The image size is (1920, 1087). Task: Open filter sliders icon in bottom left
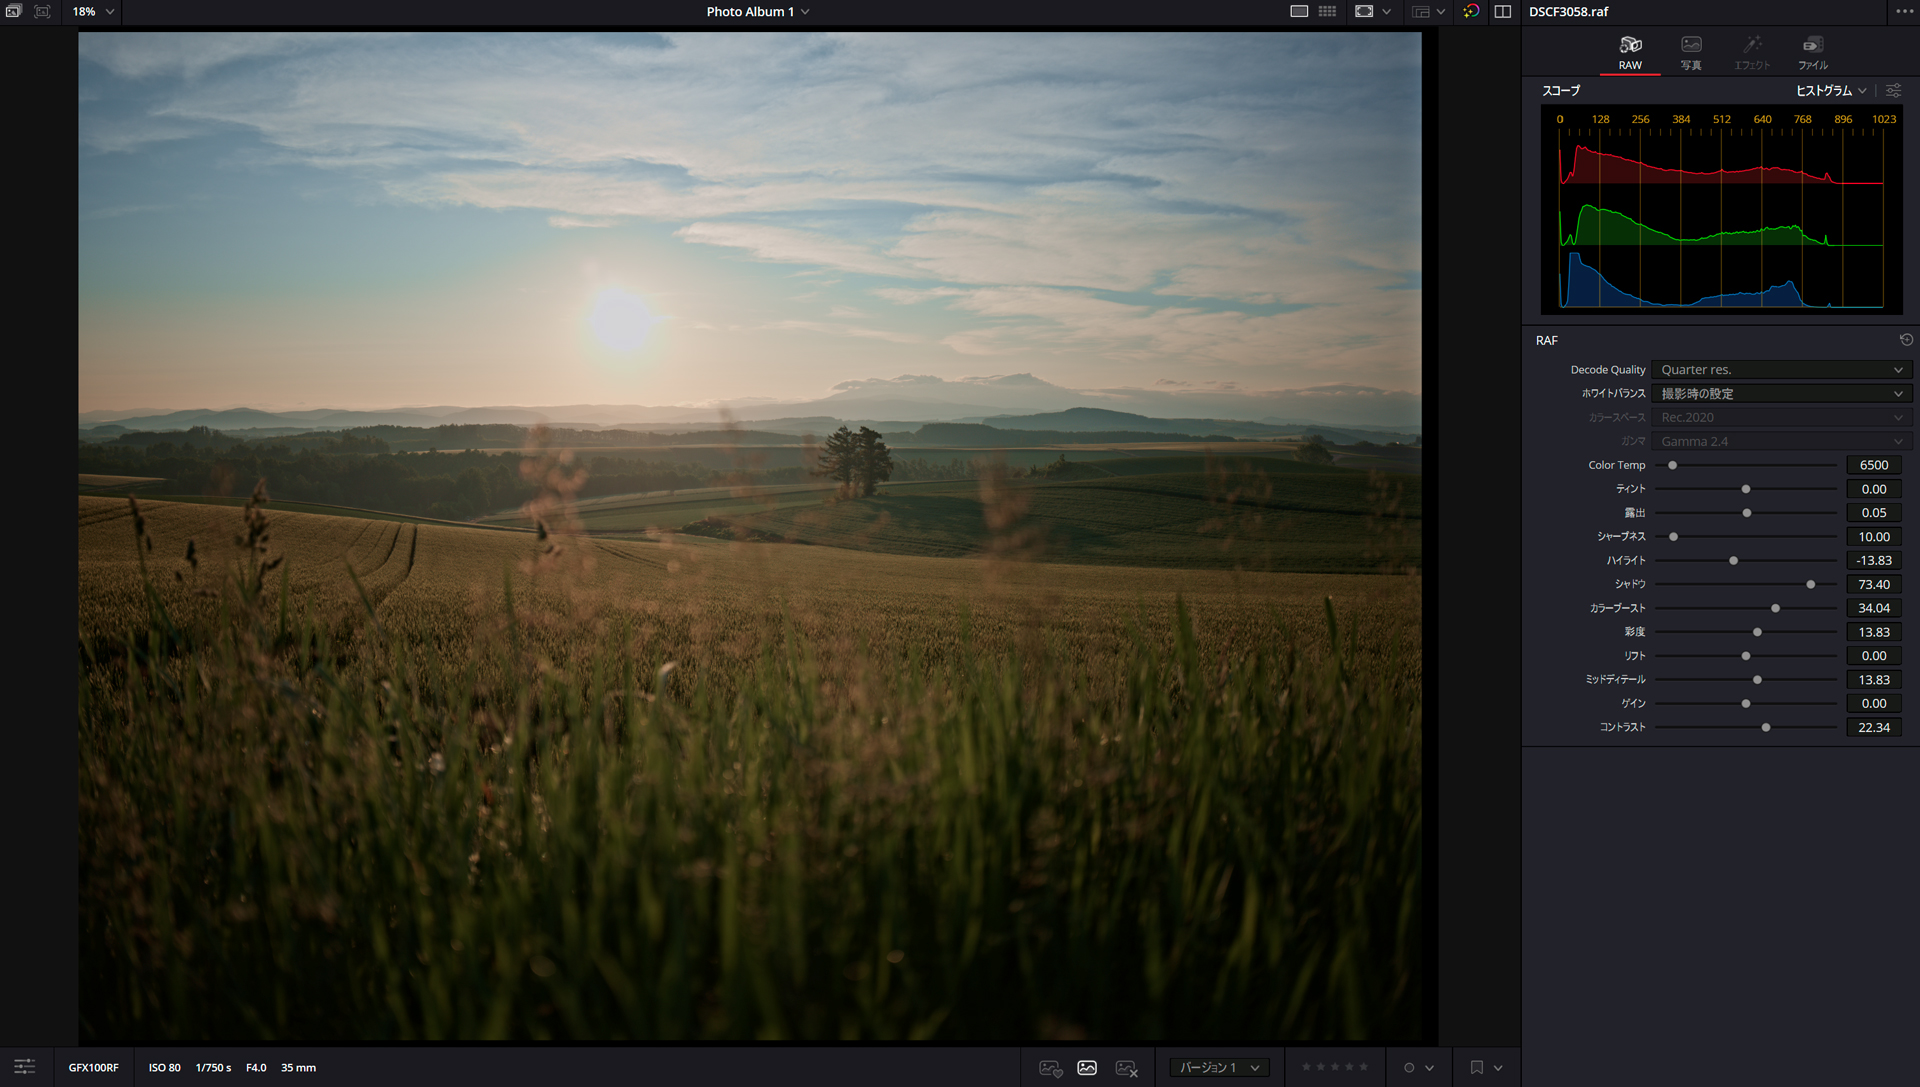(24, 1067)
